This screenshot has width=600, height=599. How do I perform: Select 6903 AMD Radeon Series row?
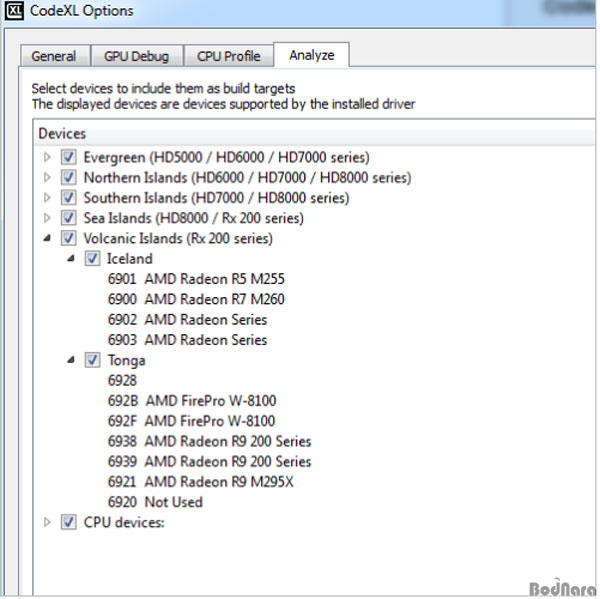(188, 340)
